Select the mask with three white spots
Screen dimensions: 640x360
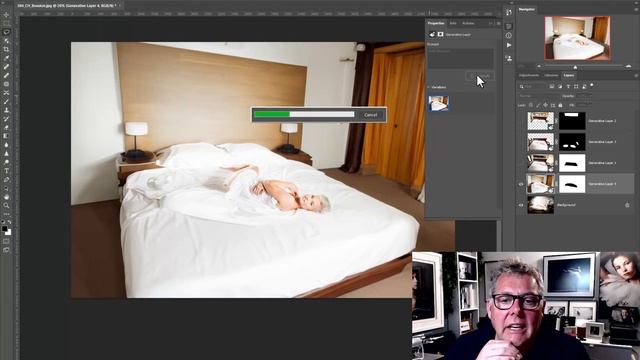572,142
